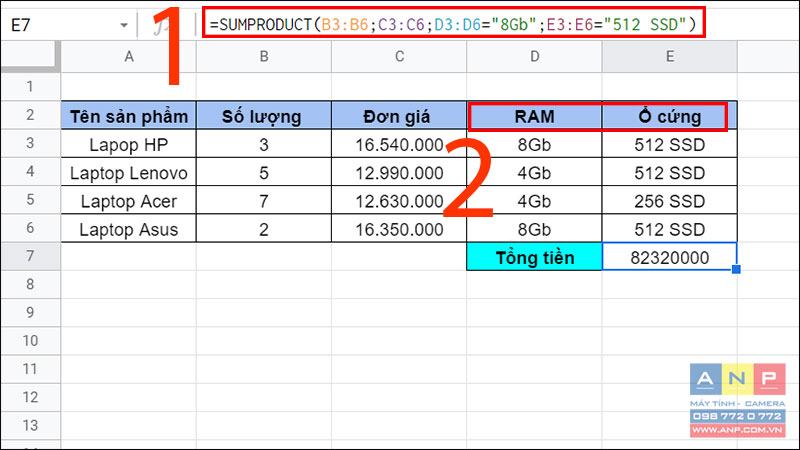Select row 3 header
This screenshot has width=800, height=450.
click(x=31, y=143)
